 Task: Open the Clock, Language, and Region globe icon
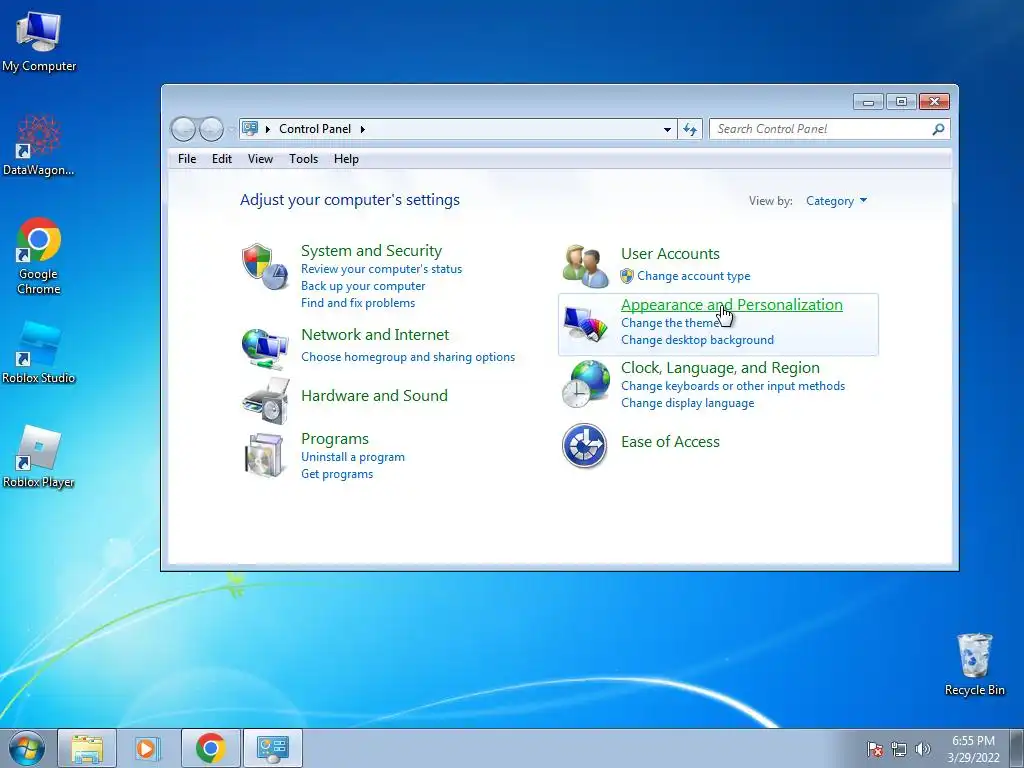585,385
